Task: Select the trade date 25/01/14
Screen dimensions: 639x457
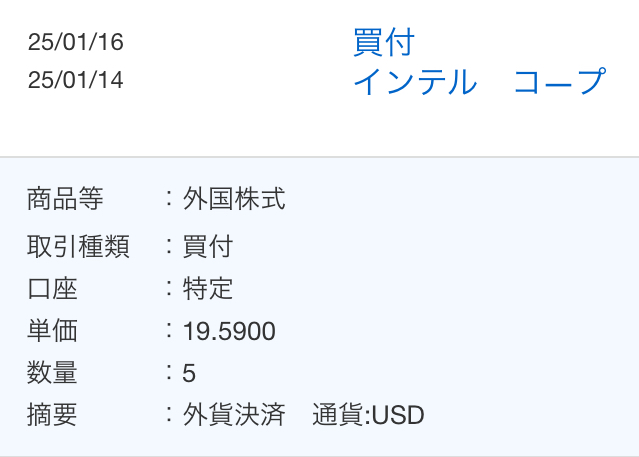Action: [x=76, y=80]
